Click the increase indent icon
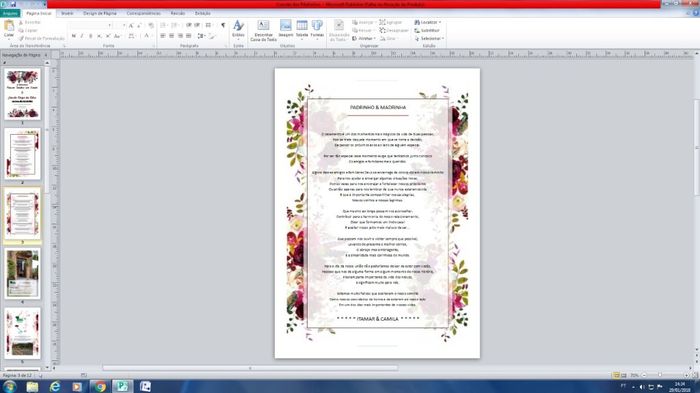The width and height of the screenshot is (700, 393). pos(197,25)
